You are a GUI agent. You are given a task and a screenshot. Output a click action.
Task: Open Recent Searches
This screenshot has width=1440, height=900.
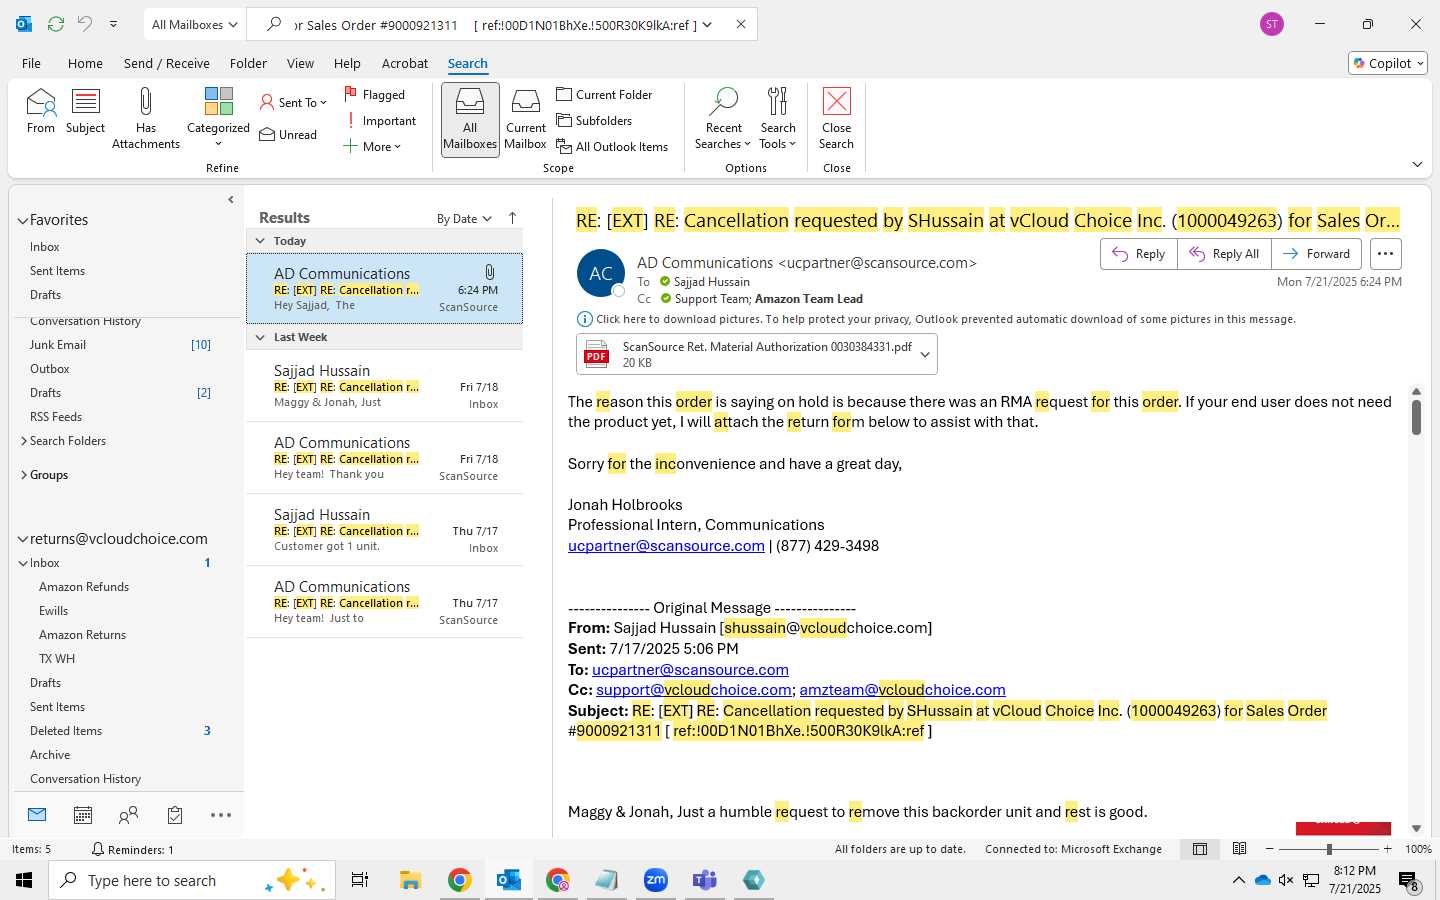pyautogui.click(x=723, y=118)
